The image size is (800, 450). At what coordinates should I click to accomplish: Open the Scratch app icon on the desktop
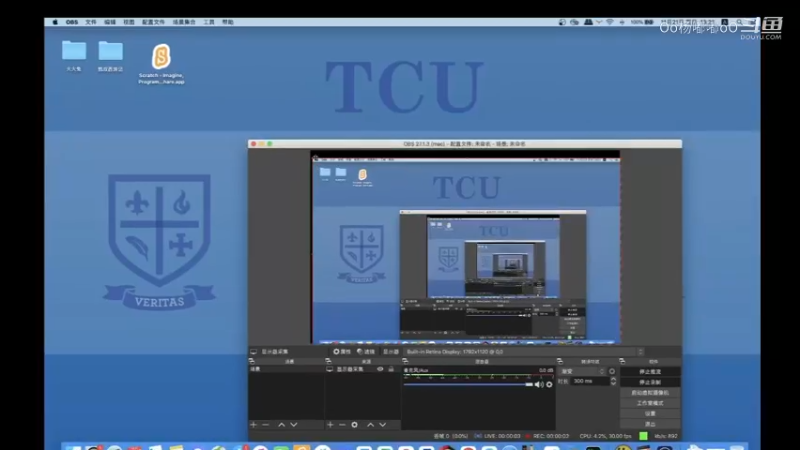point(161,56)
